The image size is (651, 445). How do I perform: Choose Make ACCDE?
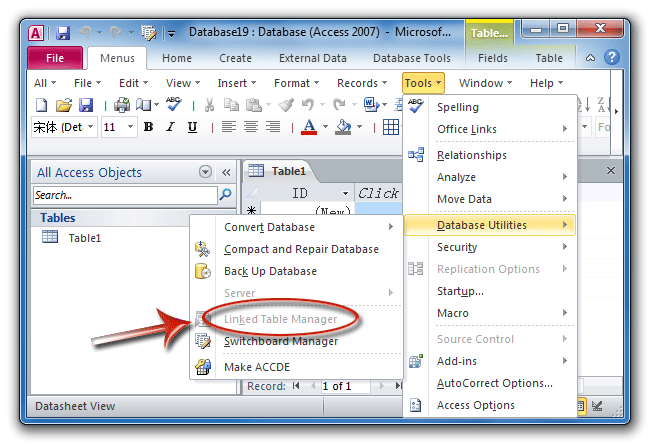(x=297, y=367)
